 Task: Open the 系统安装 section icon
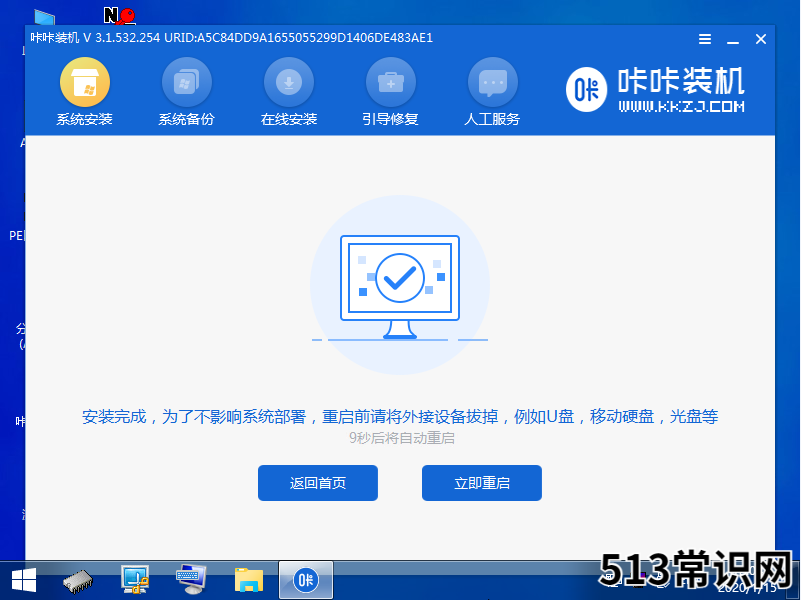pyautogui.click(x=85, y=82)
